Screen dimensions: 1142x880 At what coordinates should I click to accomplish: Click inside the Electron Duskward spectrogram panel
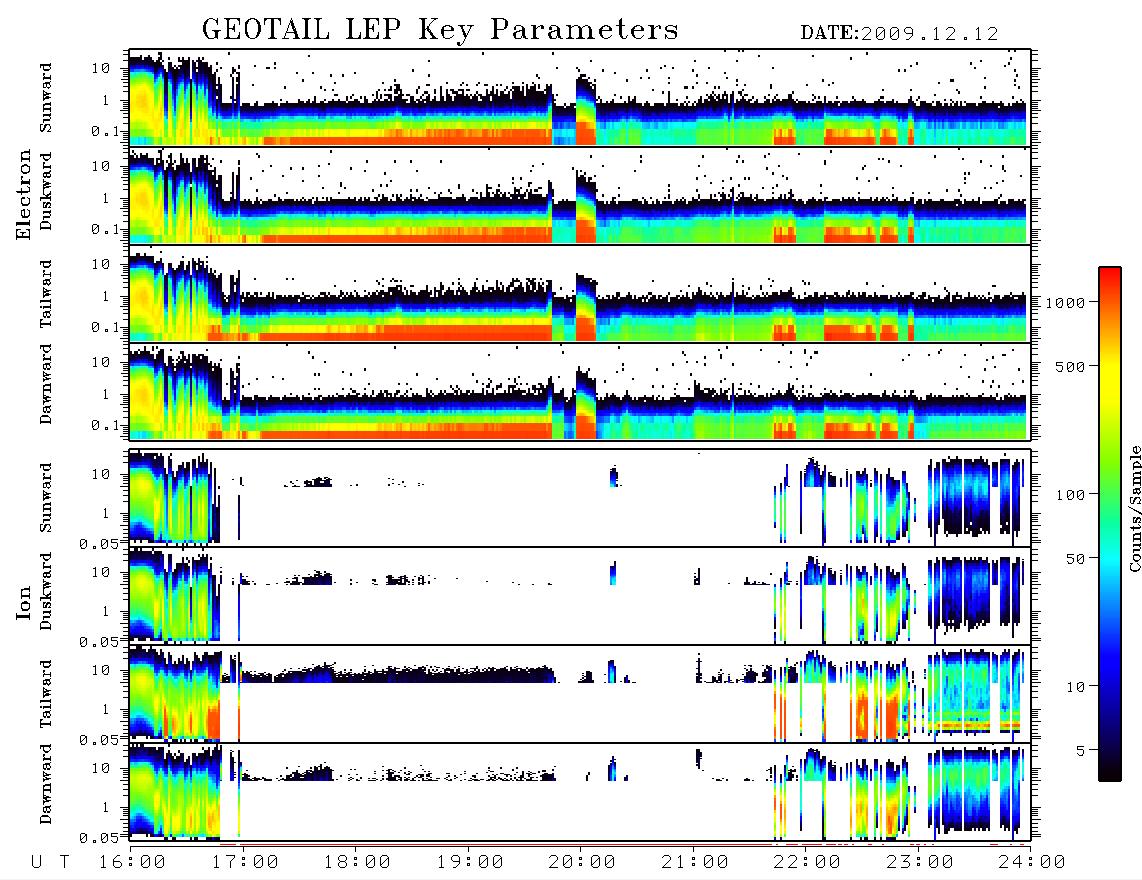(580, 195)
